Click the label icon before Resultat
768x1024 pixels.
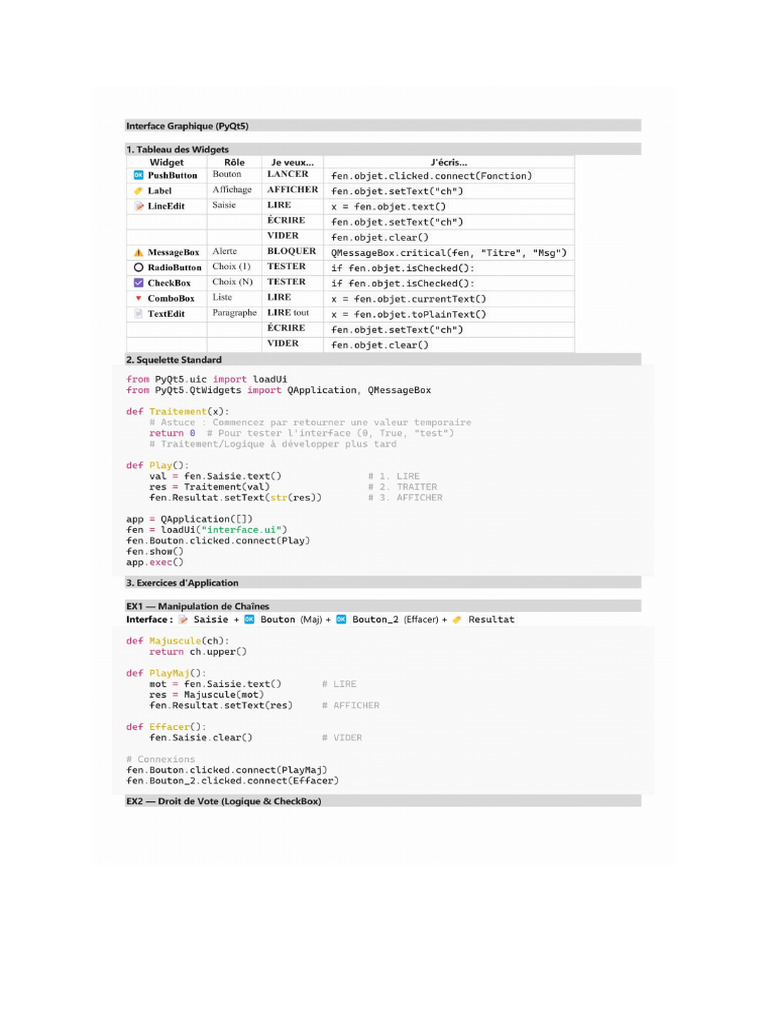pyautogui.click(x=457, y=619)
